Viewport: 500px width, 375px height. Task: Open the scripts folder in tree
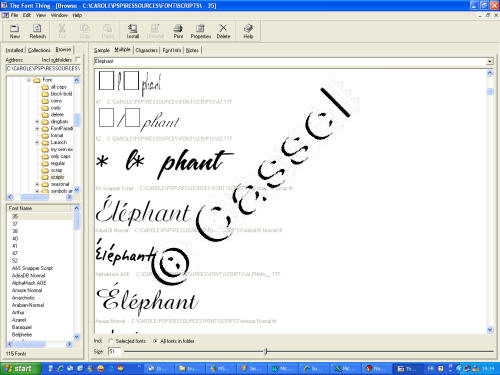[57, 177]
